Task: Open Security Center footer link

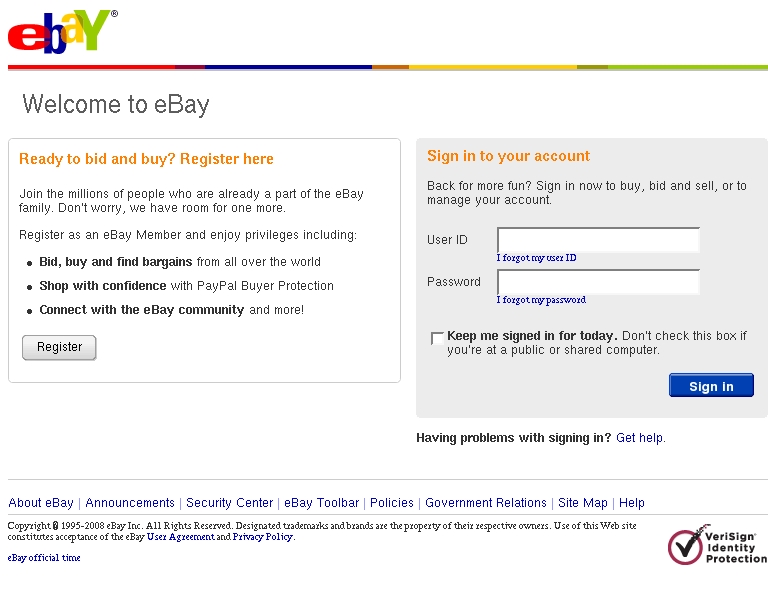Action: point(229,503)
